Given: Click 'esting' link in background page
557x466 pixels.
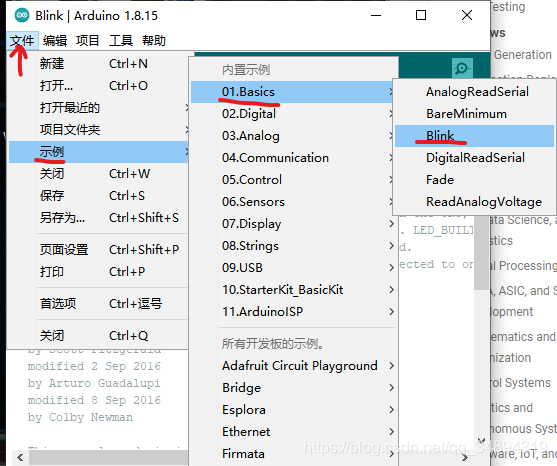Looking at the screenshot, I should (508, 7).
